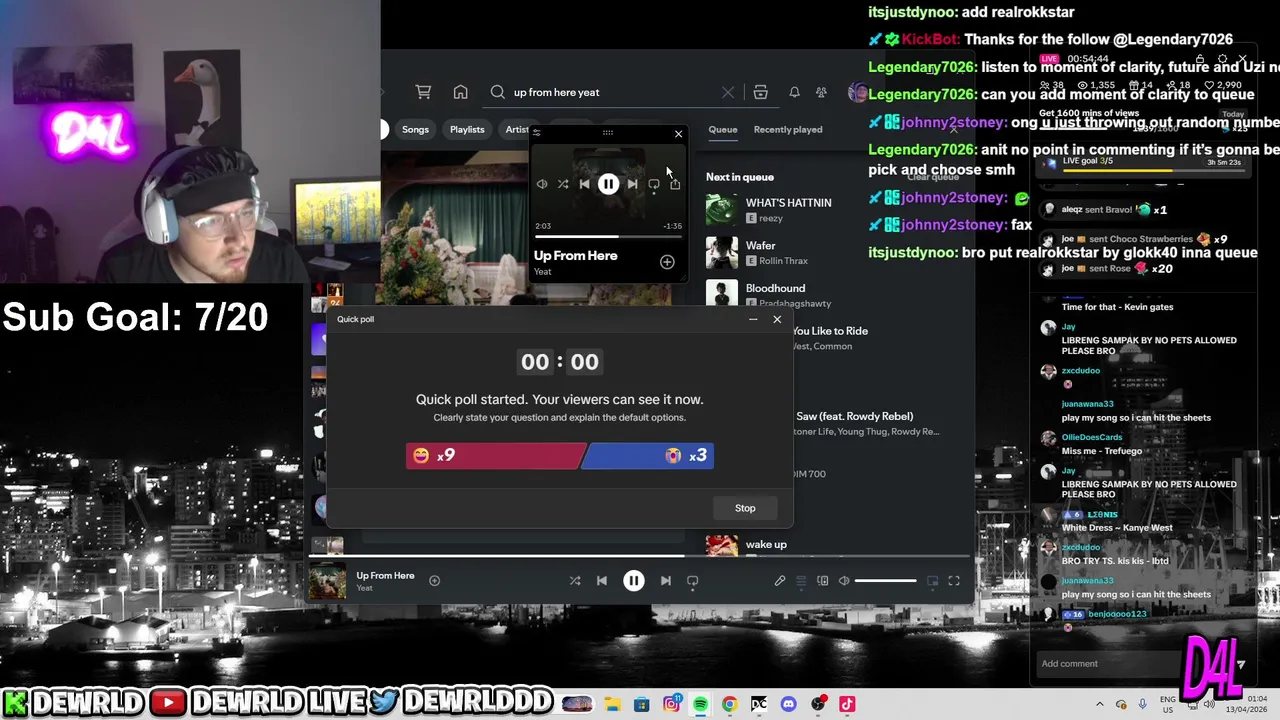Select the red x9 poll option
The image size is (1280, 720).
[x=495, y=456]
